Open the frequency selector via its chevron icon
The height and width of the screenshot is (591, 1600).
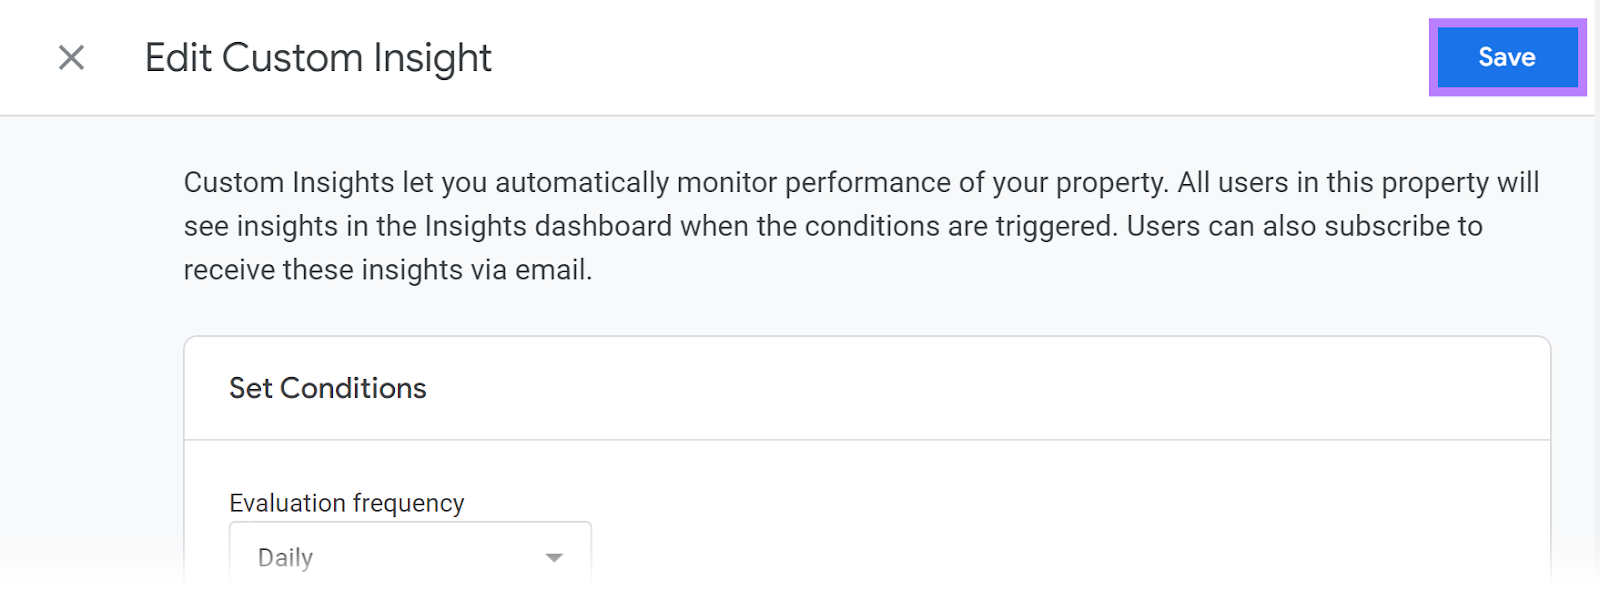point(553,558)
